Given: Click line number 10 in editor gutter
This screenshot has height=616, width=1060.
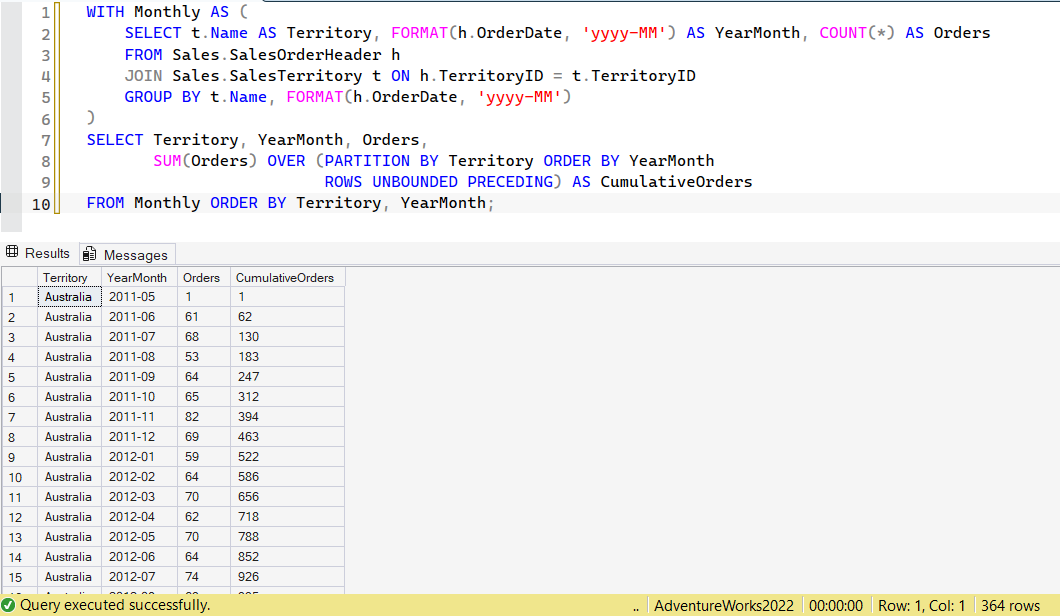Looking at the screenshot, I should 41,204.
